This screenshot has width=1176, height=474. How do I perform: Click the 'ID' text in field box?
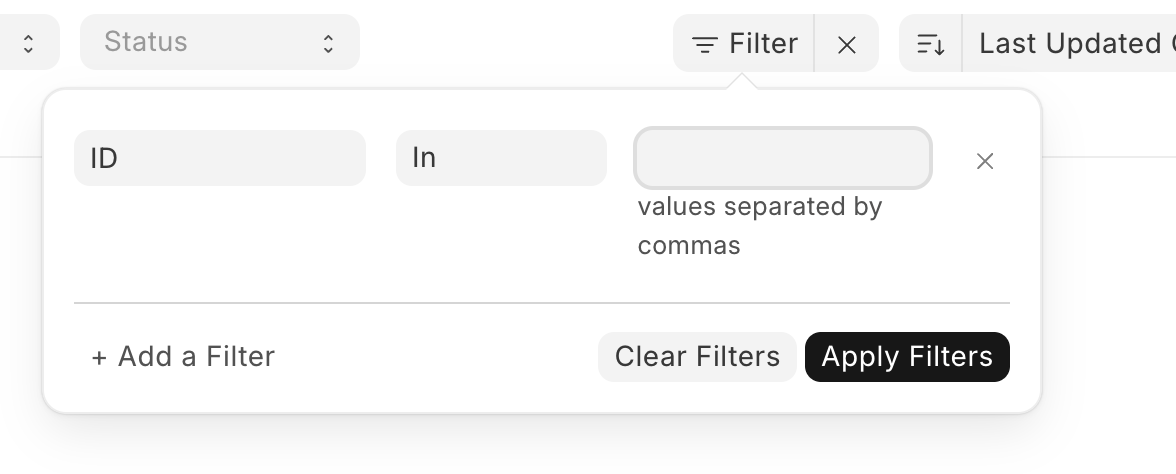point(104,158)
